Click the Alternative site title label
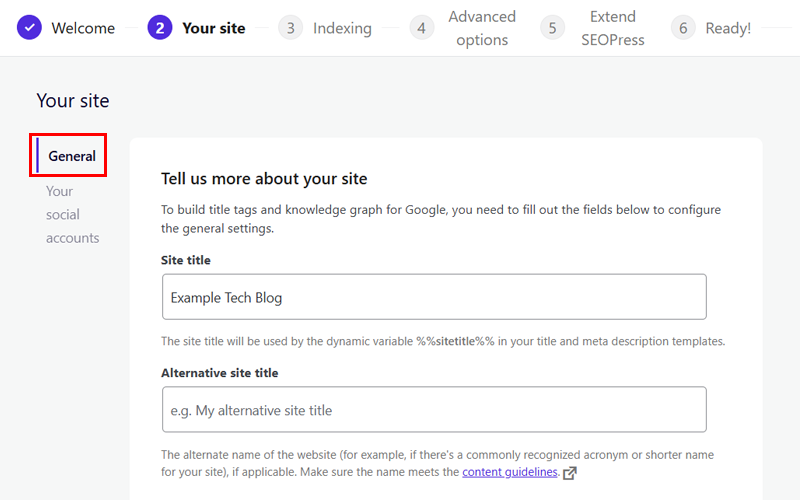Image resolution: width=800 pixels, height=500 pixels. tap(220, 373)
